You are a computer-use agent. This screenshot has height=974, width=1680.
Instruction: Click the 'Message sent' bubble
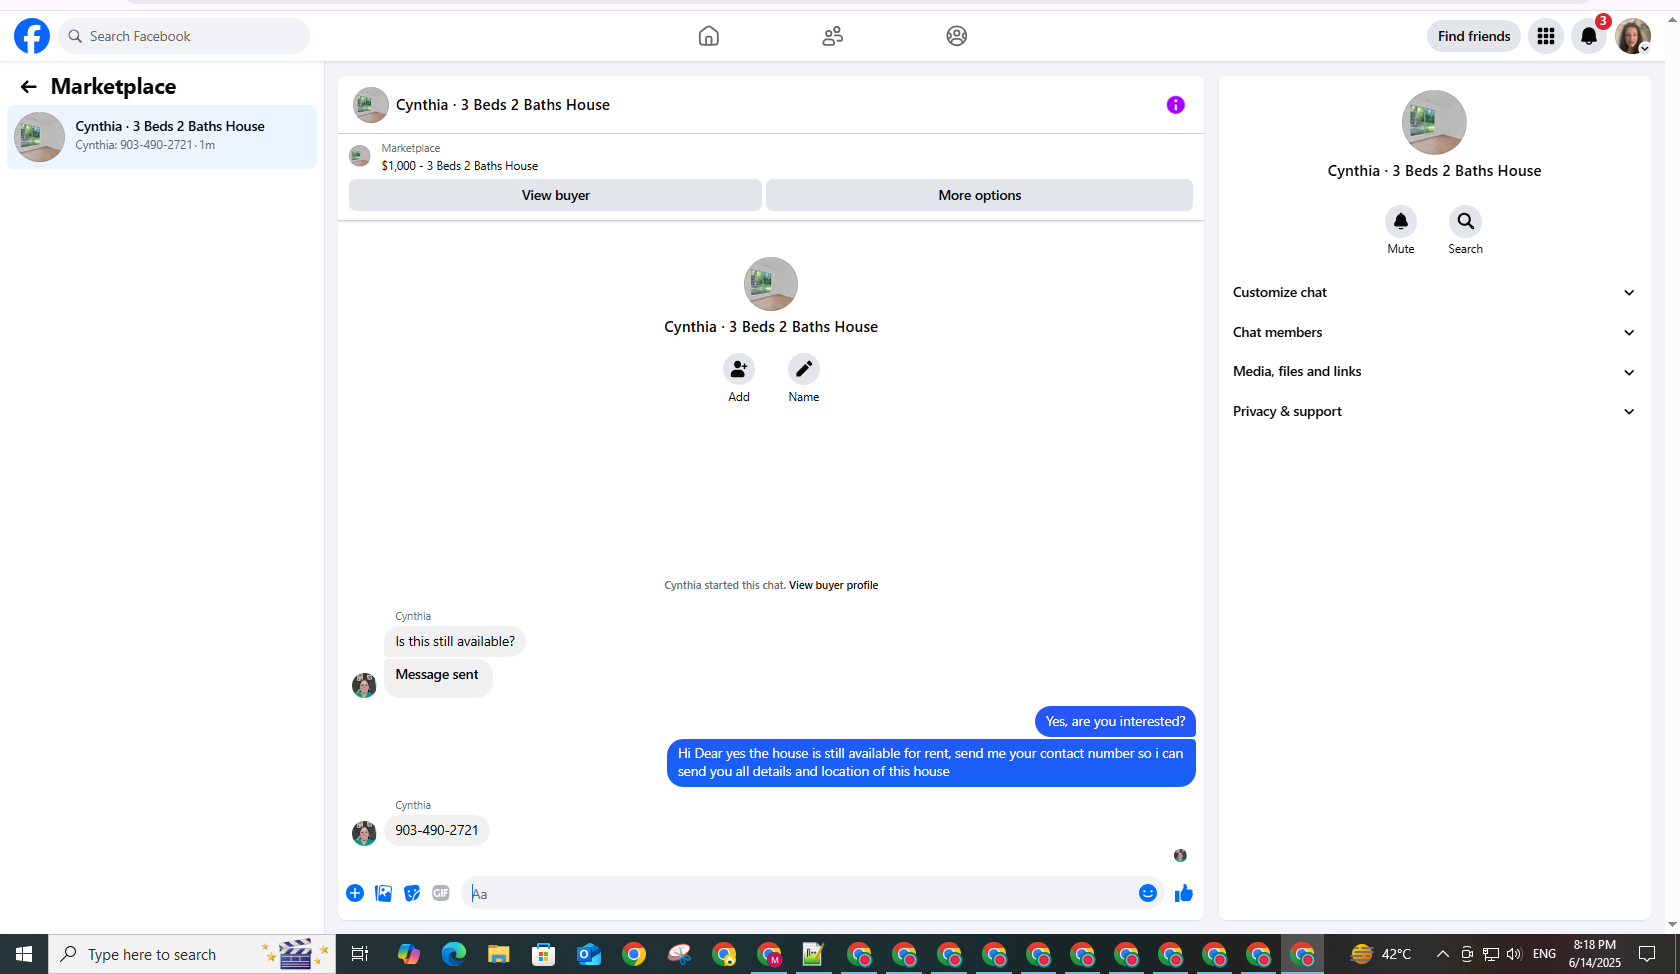coord(438,678)
